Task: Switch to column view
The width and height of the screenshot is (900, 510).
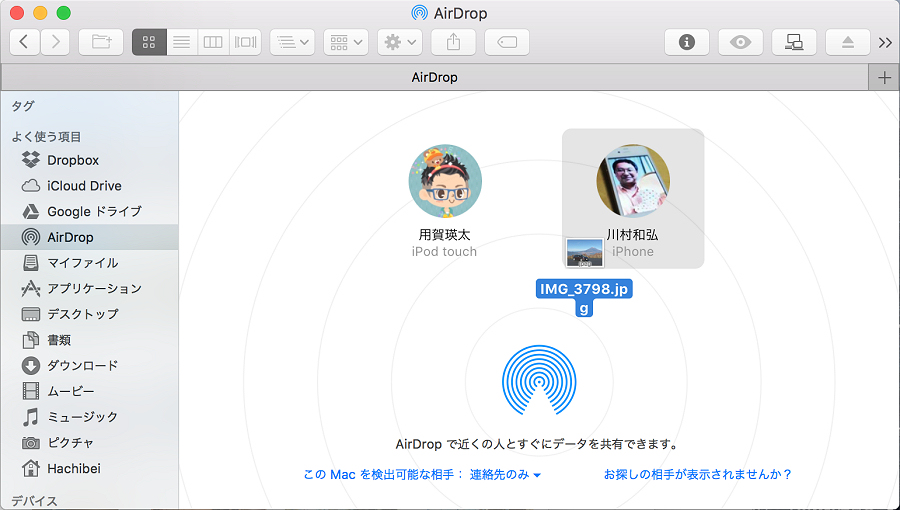Action: pos(213,42)
